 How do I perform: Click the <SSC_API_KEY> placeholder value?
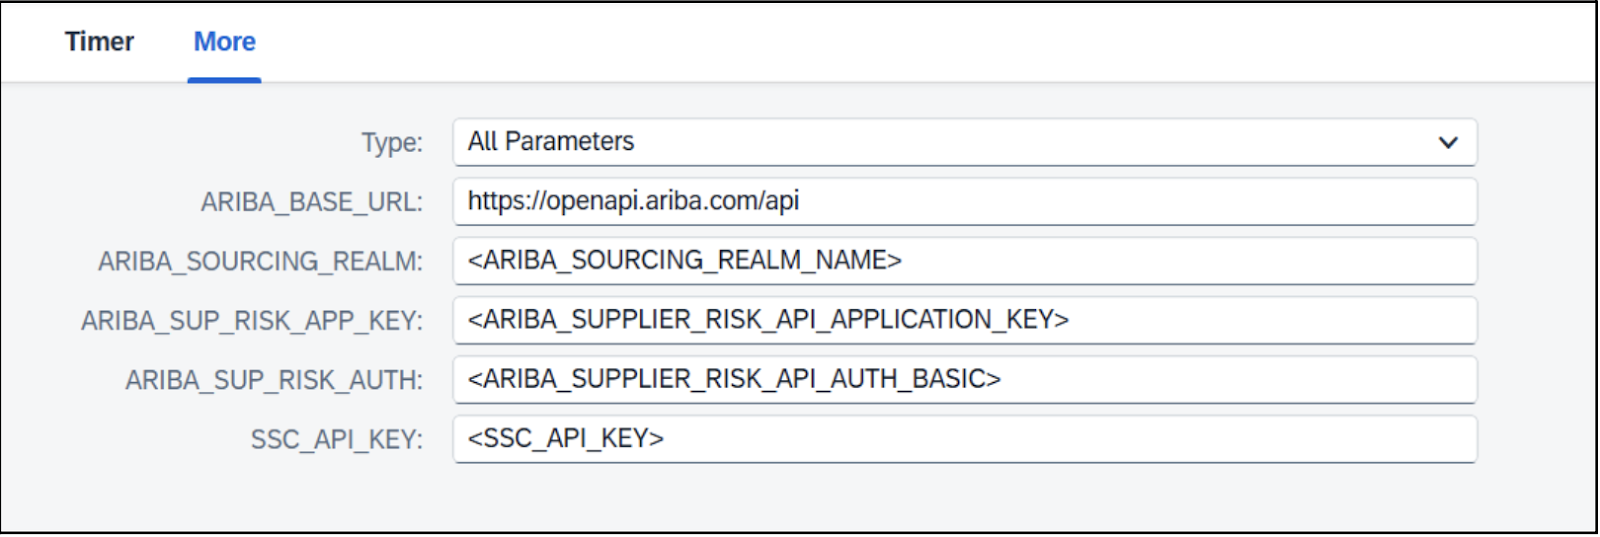pos(566,438)
